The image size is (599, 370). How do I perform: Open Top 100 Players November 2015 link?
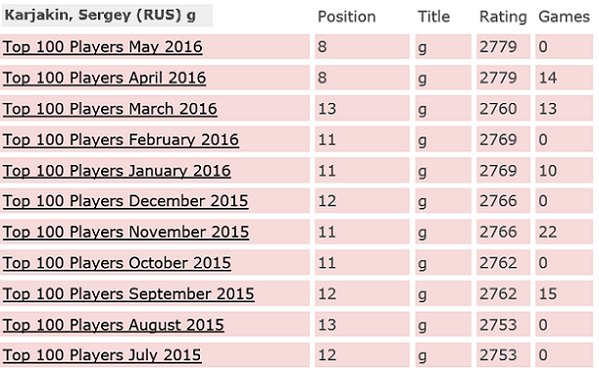[126, 232]
